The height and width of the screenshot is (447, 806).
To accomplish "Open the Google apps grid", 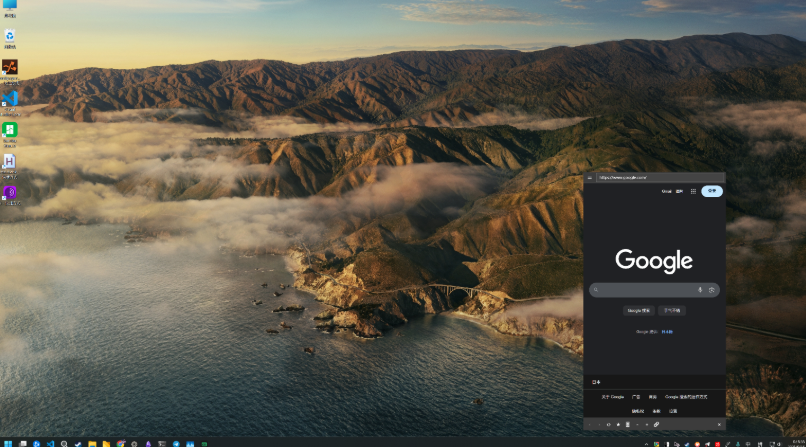I will (x=693, y=190).
